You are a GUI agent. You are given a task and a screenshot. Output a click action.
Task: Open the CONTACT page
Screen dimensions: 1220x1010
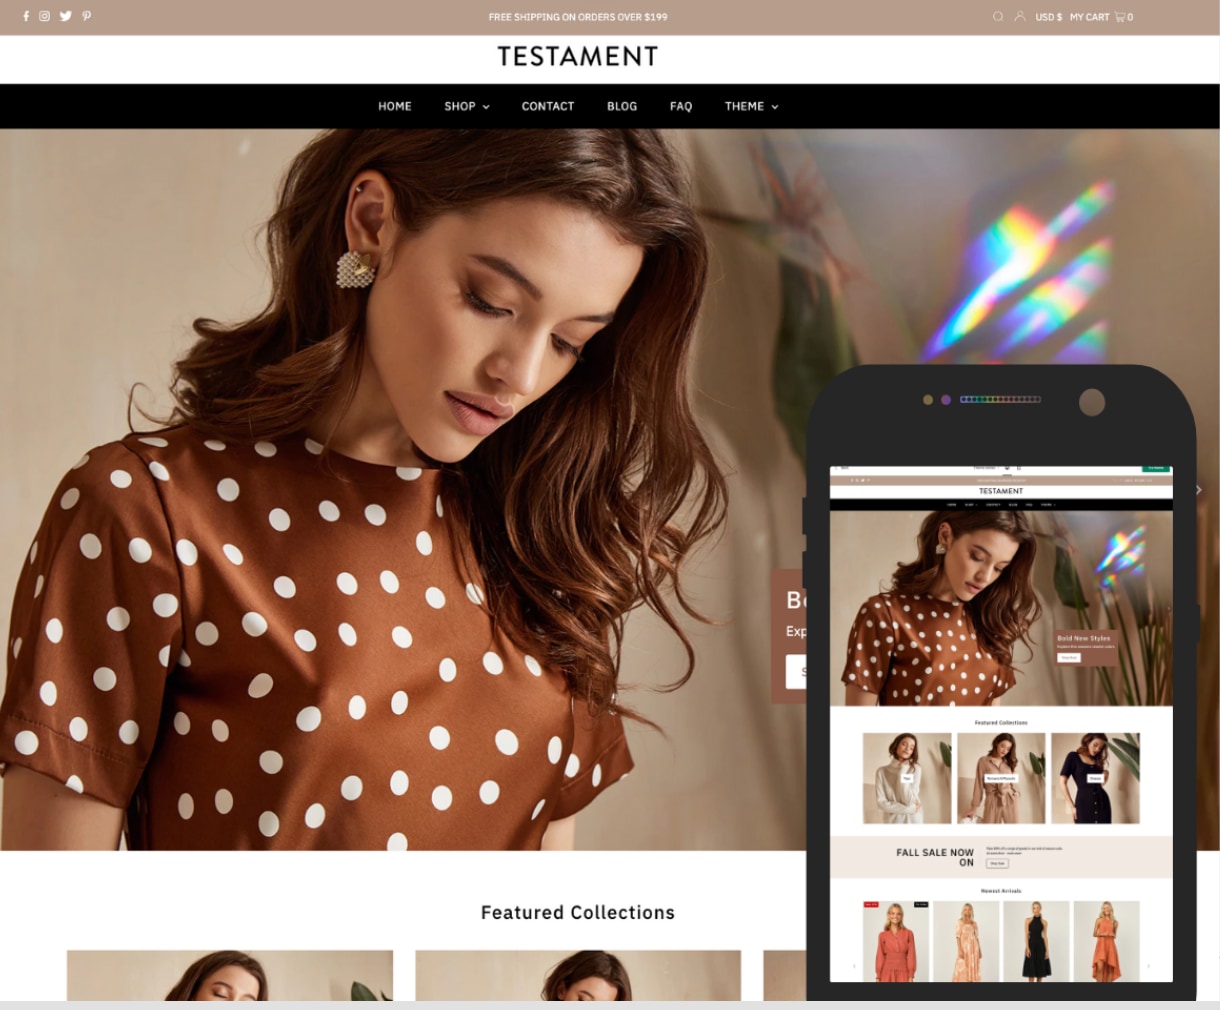point(548,106)
